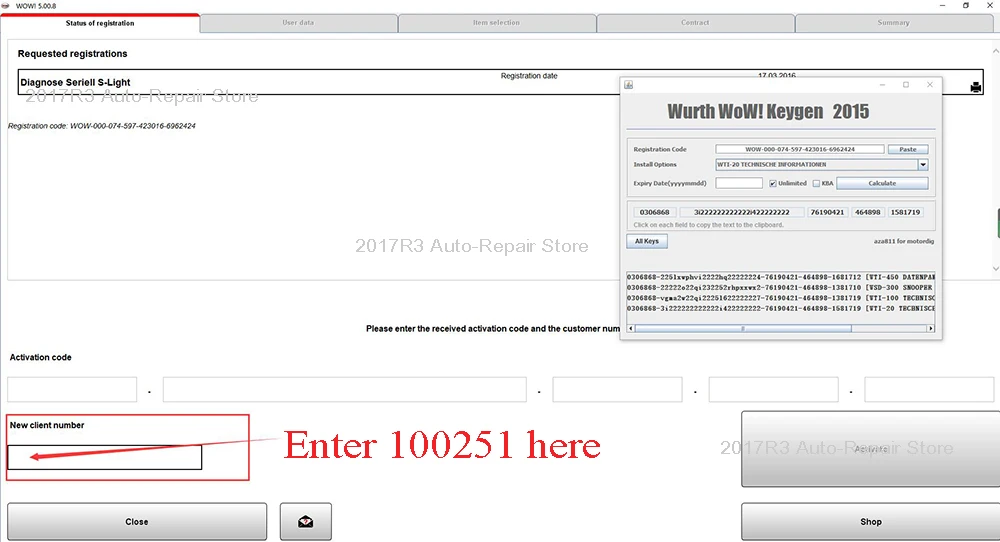The width and height of the screenshot is (1000, 542).
Task: Copy key part 464898 in Keygen
Action: pos(867,212)
